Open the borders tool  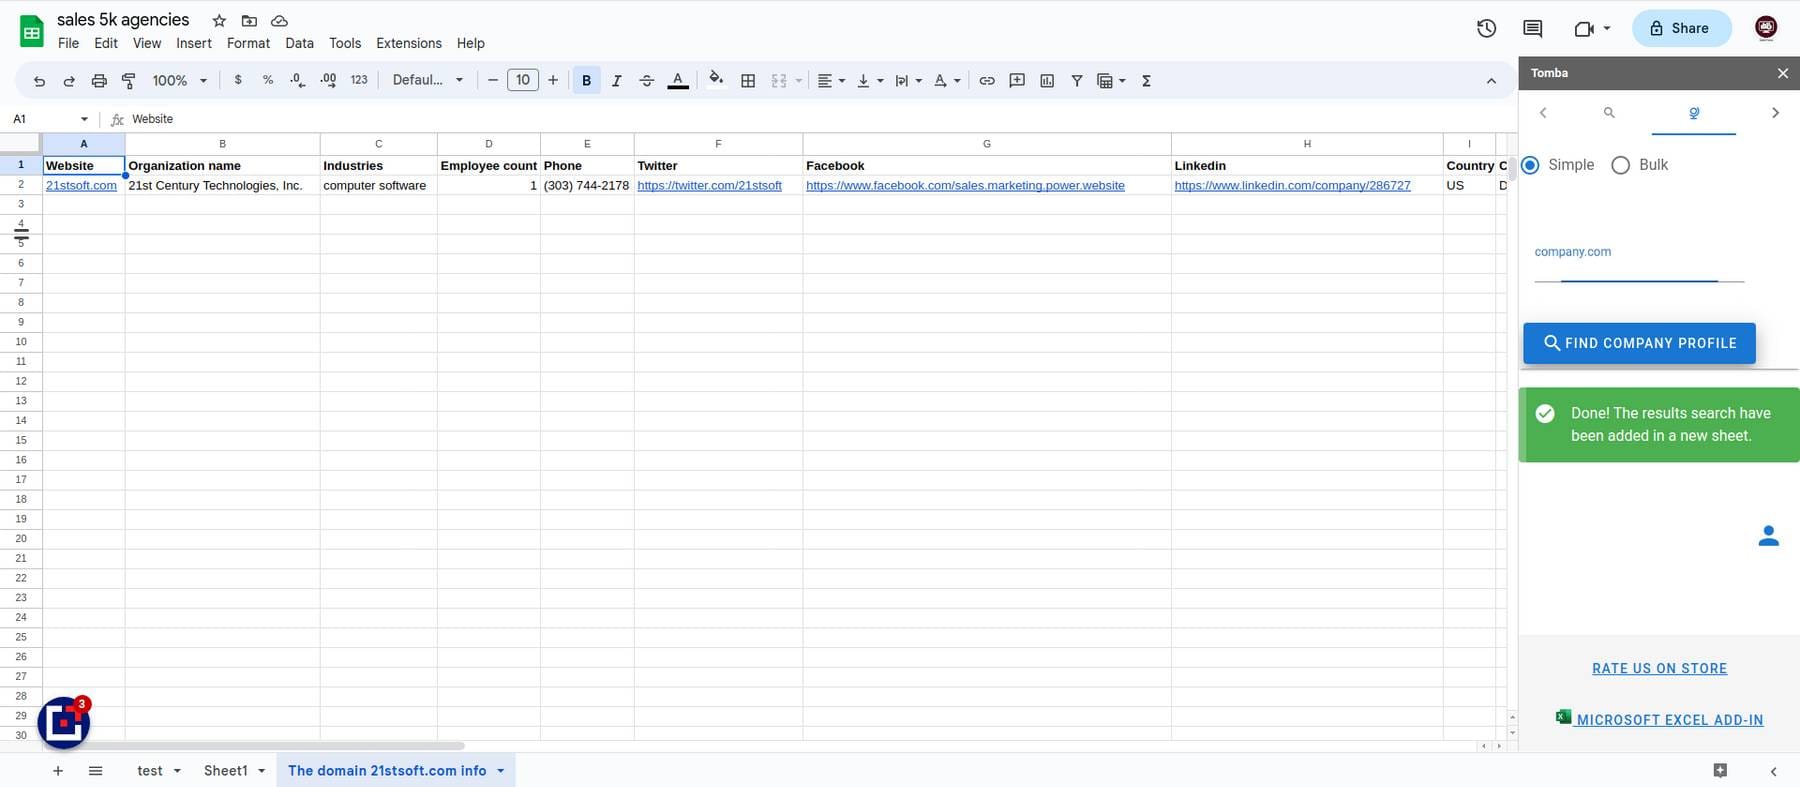point(748,81)
